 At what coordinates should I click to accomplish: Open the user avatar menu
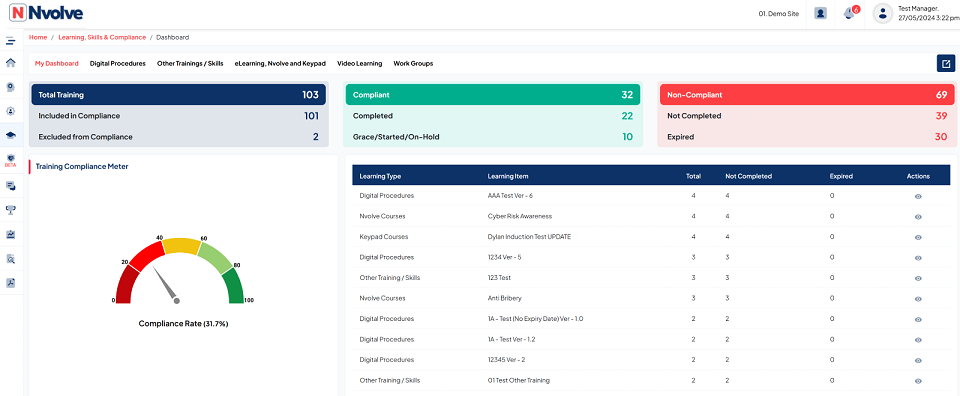point(882,13)
